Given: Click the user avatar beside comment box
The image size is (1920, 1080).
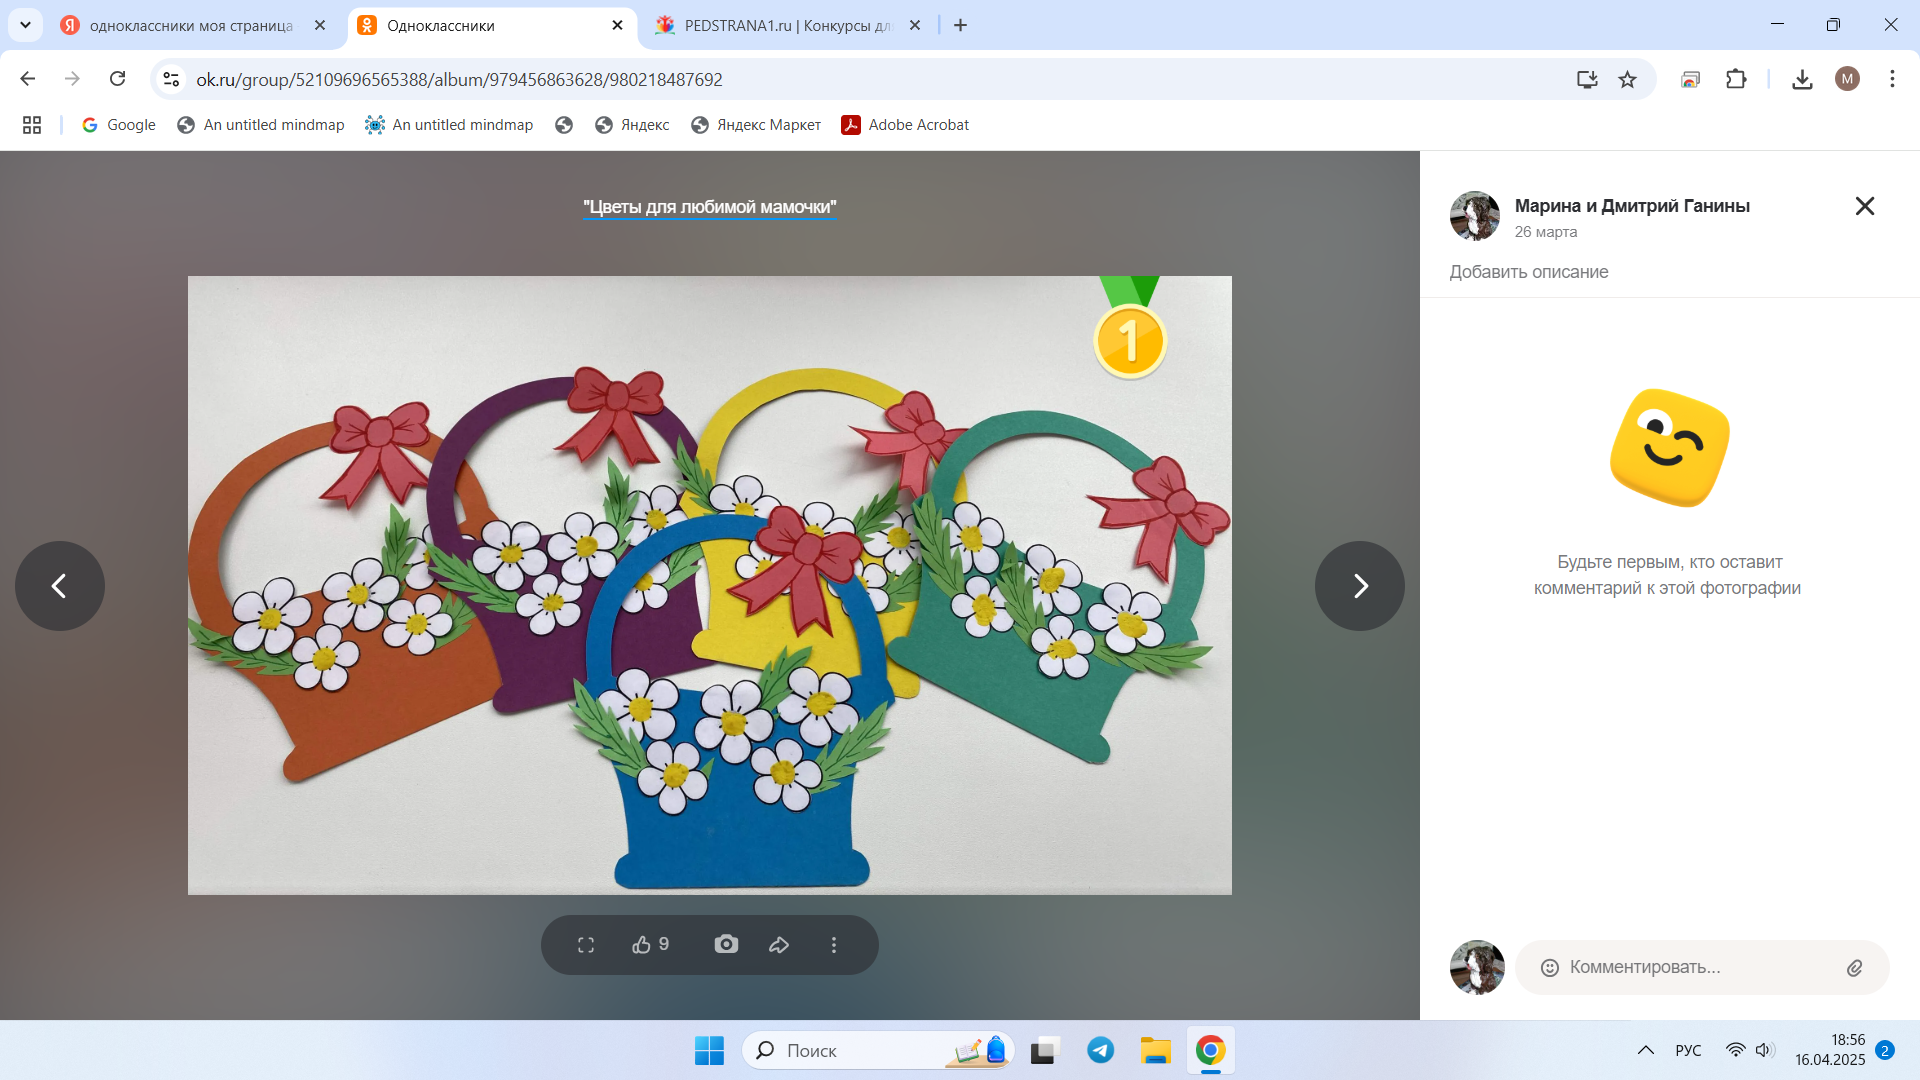Looking at the screenshot, I should pos(1477,967).
